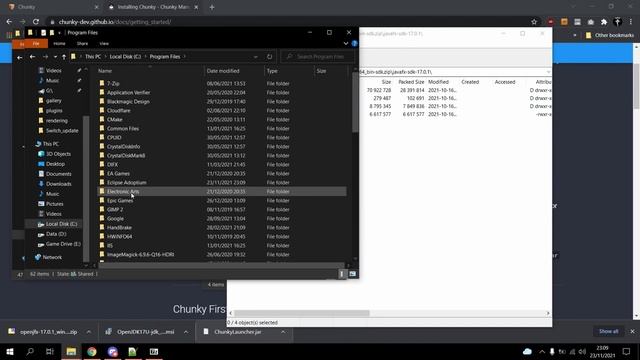Click the EA Games folder icon
640x360 pixels.
point(102,173)
